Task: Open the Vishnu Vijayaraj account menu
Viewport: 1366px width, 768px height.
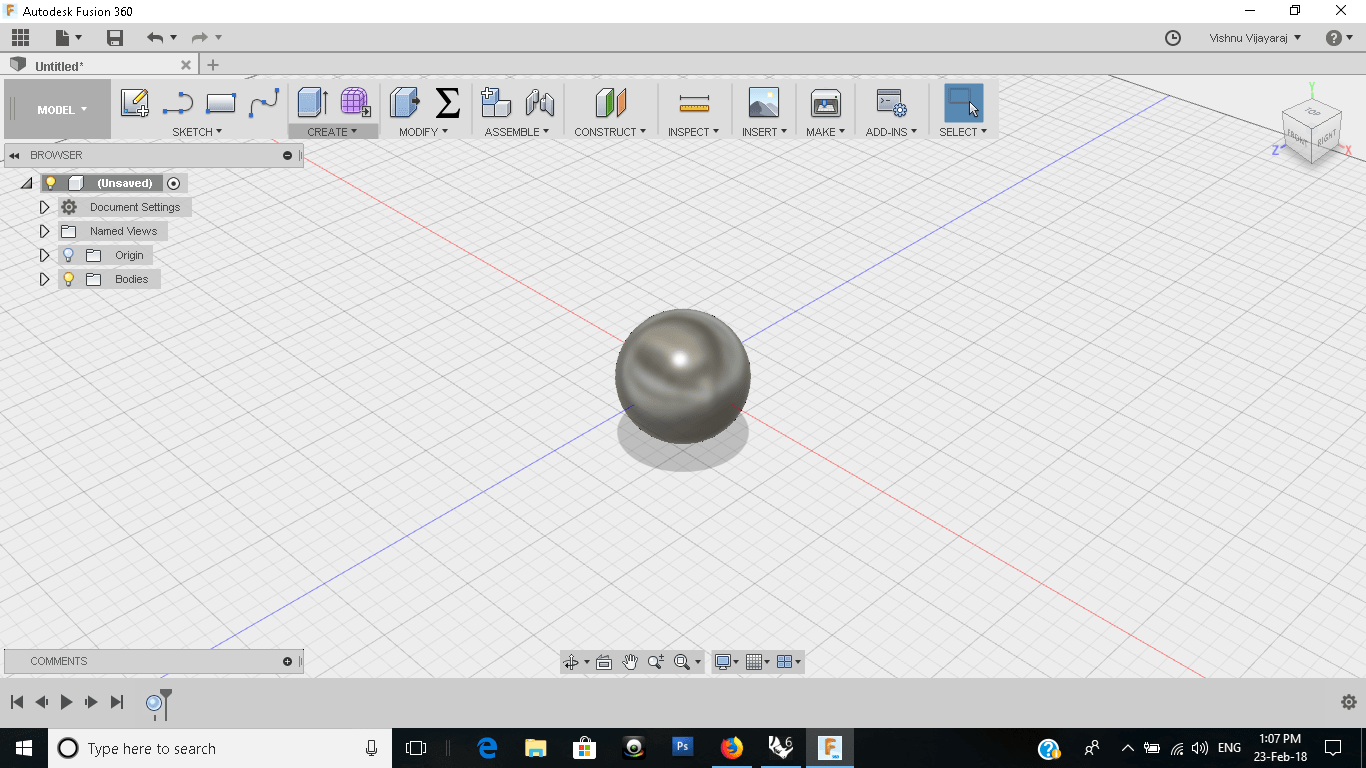Action: point(1255,38)
